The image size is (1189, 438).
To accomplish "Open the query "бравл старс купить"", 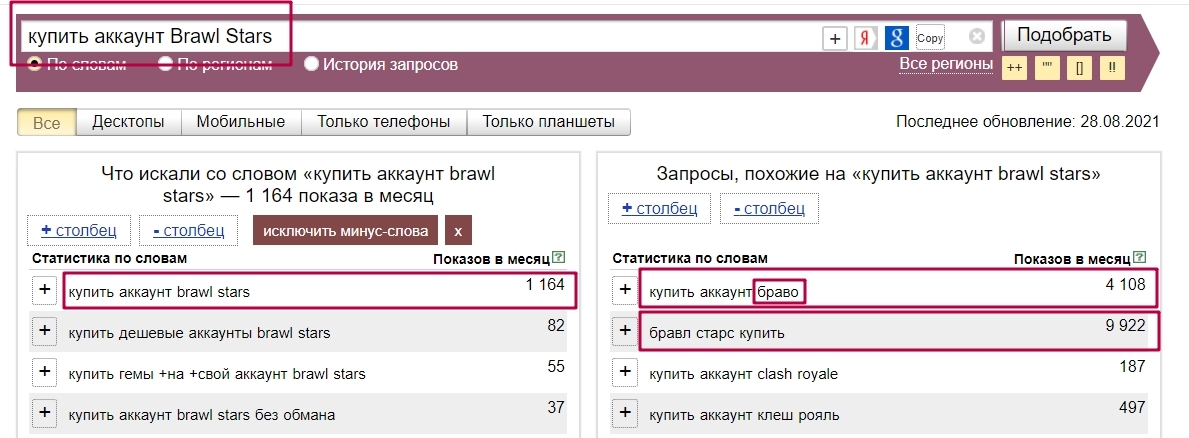I will 717,333.
